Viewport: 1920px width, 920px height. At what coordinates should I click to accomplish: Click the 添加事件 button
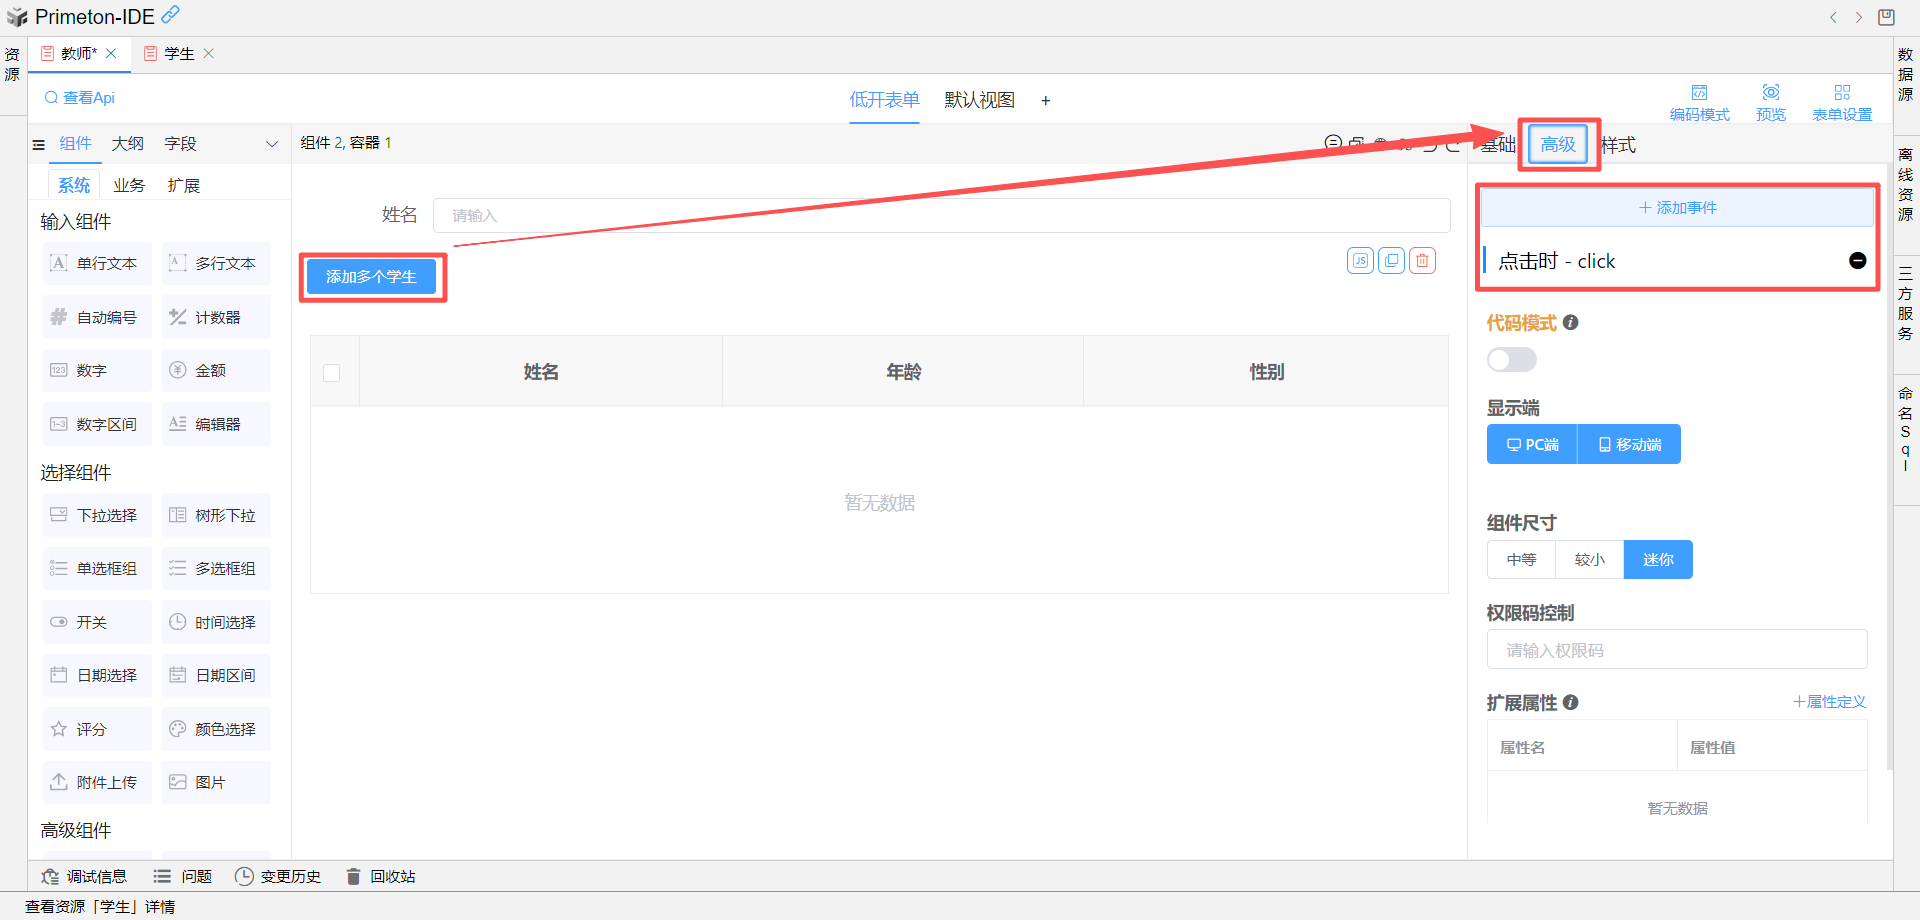[x=1677, y=208]
